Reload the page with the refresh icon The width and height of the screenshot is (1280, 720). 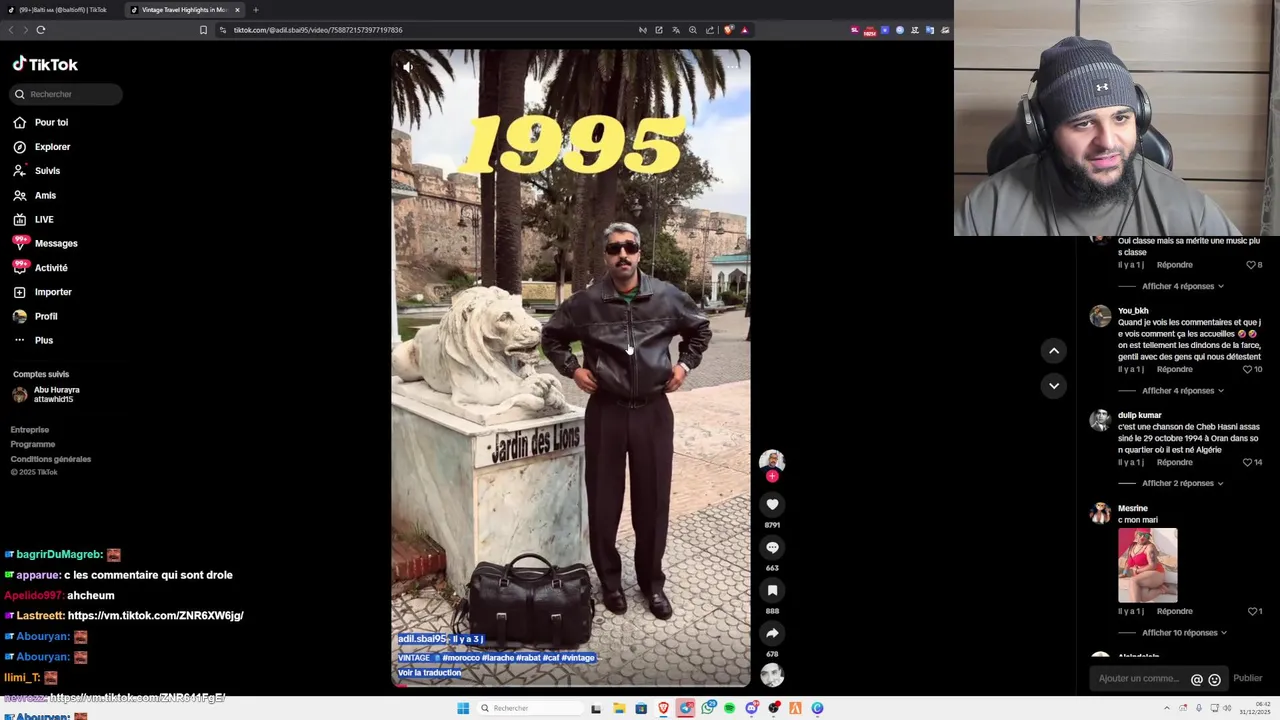(41, 30)
